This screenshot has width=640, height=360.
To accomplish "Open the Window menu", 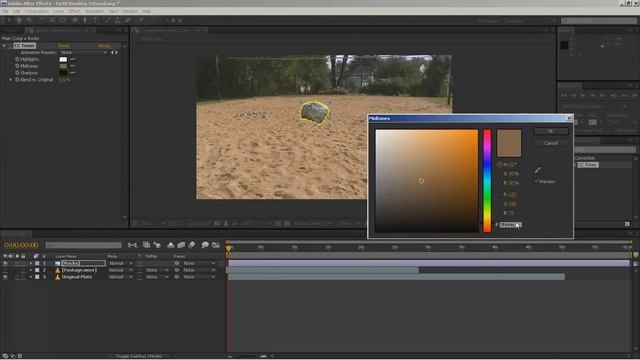I will [130, 11].
